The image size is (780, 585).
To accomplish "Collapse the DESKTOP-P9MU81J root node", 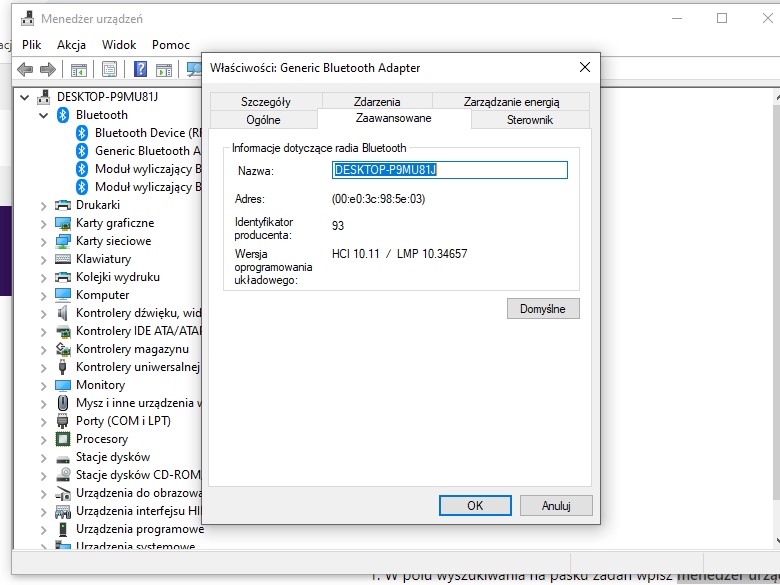I will click(x=24, y=97).
